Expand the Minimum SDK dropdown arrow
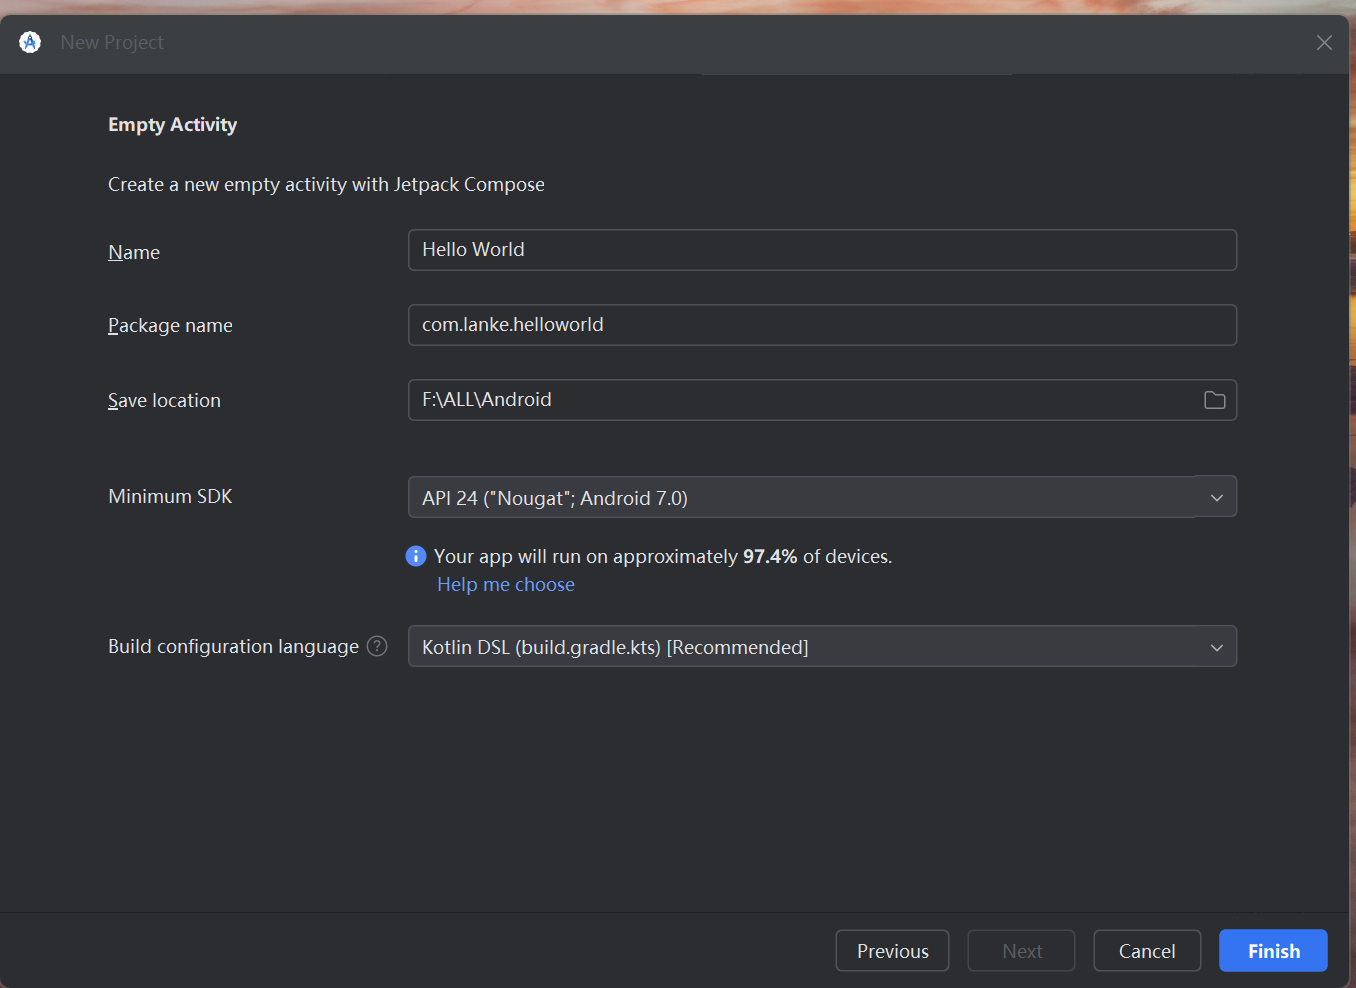 1216,497
